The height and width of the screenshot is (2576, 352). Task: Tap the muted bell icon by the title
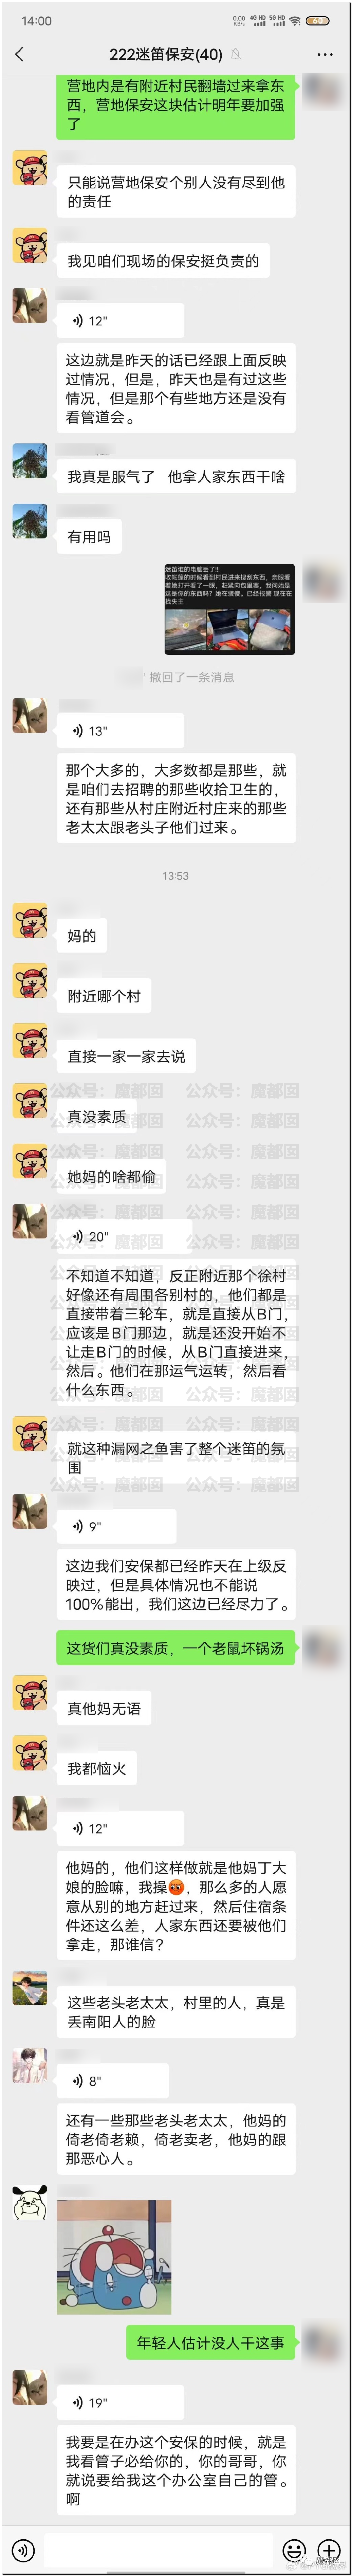point(236,54)
